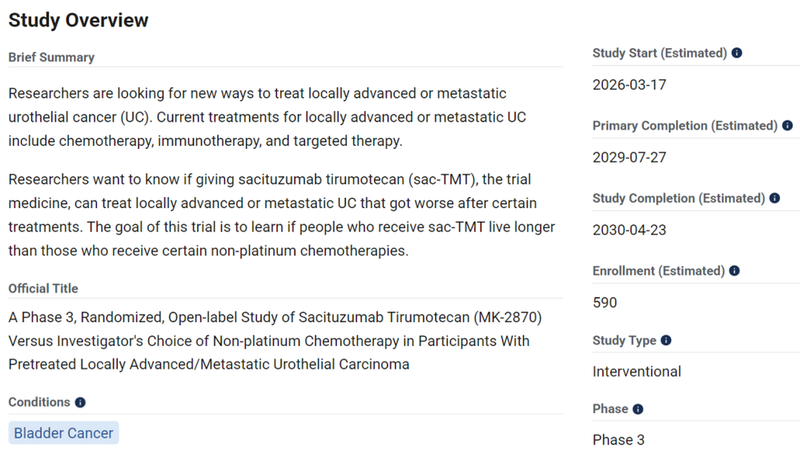Image resolution: width=800 pixels, height=454 pixels.
Task: Click the first paragraph about urothelial cancer treatments
Action: coord(267,117)
